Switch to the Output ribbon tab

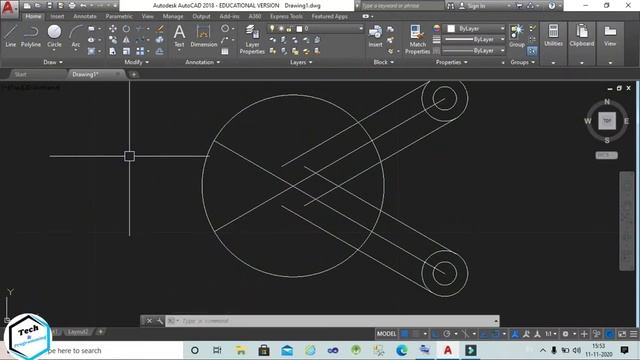tap(201, 16)
